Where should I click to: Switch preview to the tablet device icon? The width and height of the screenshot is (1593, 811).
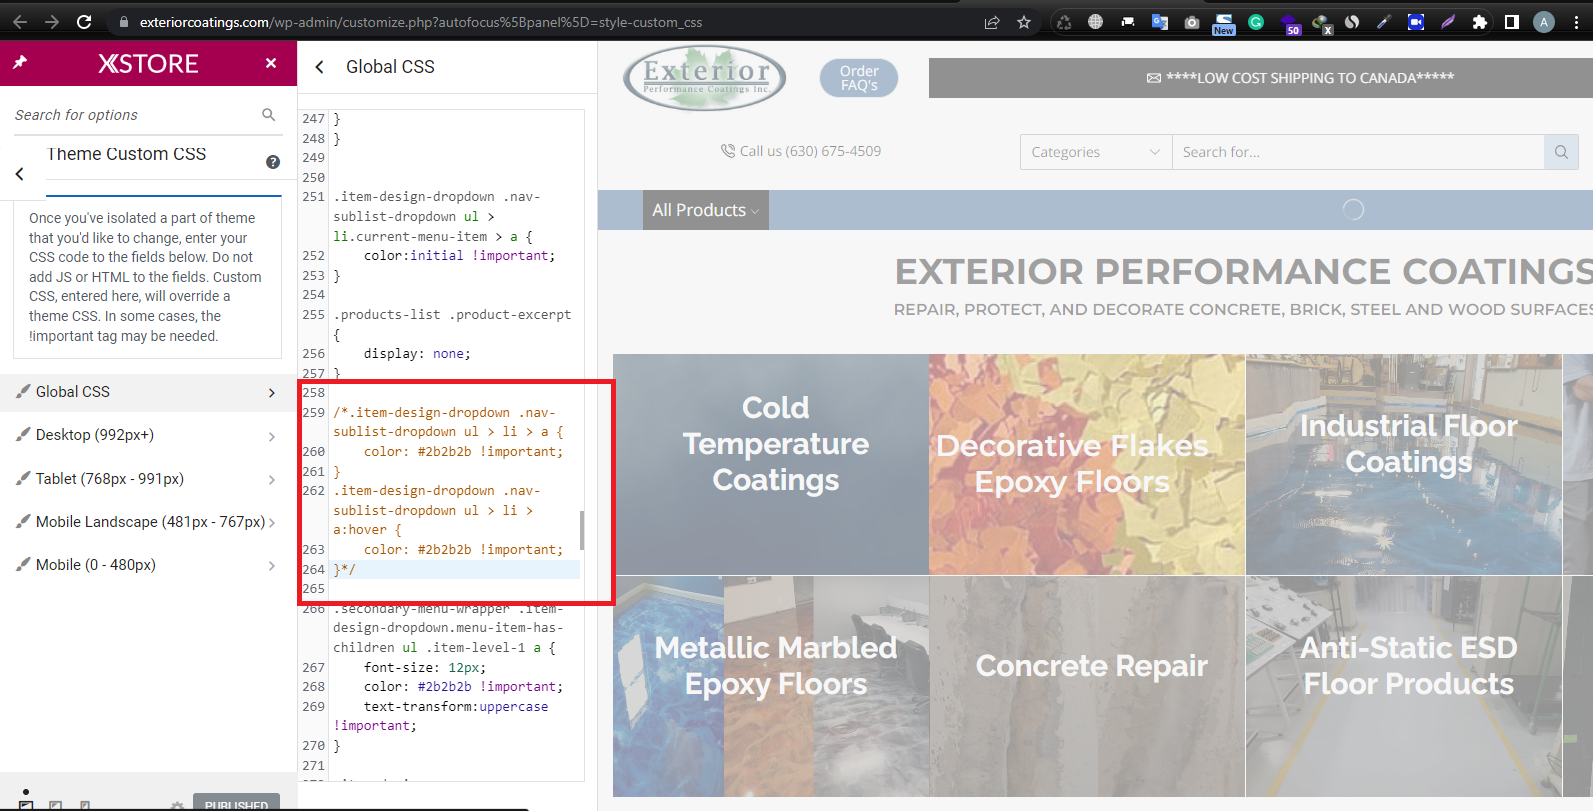click(x=56, y=805)
